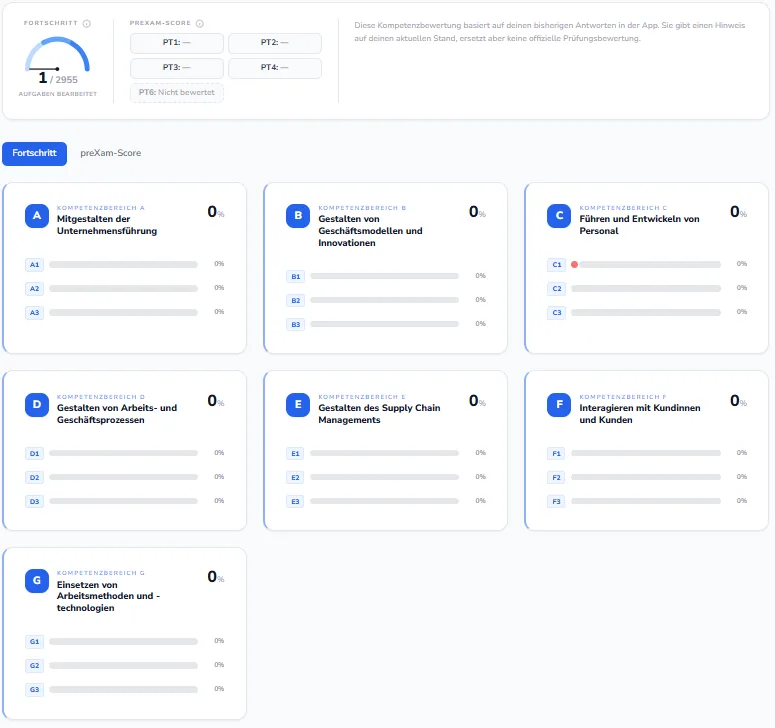Select the B3 sub-area tag
The width and height of the screenshot is (775, 728).
point(296,325)
